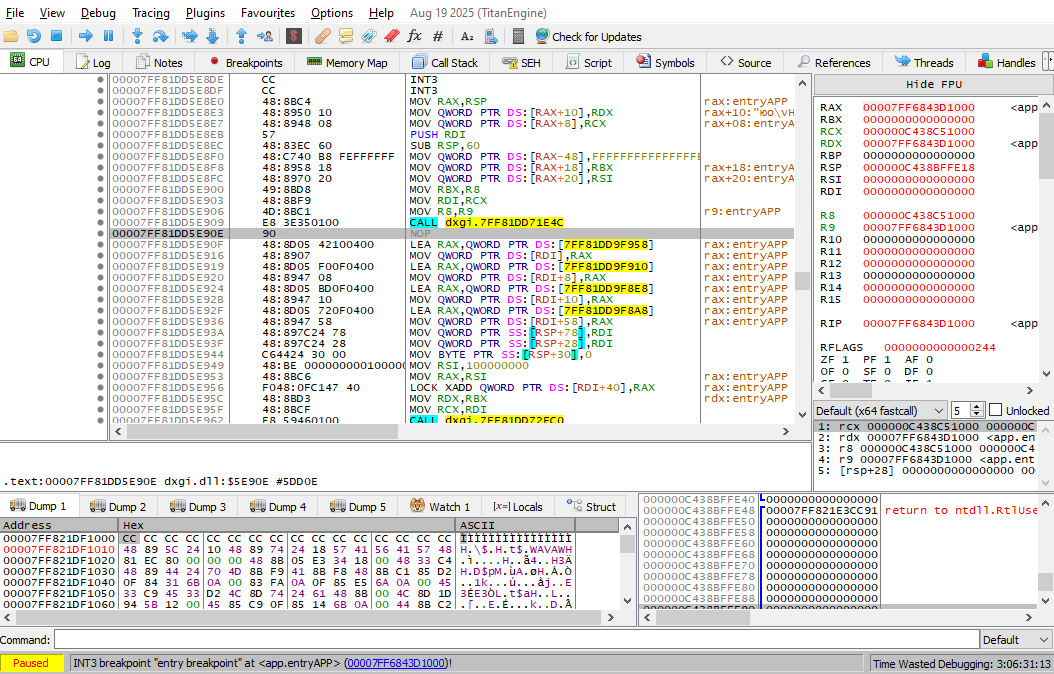Open patches with the band-aid icon
This screenshot has height=674, width=1054.
[322, 36]
